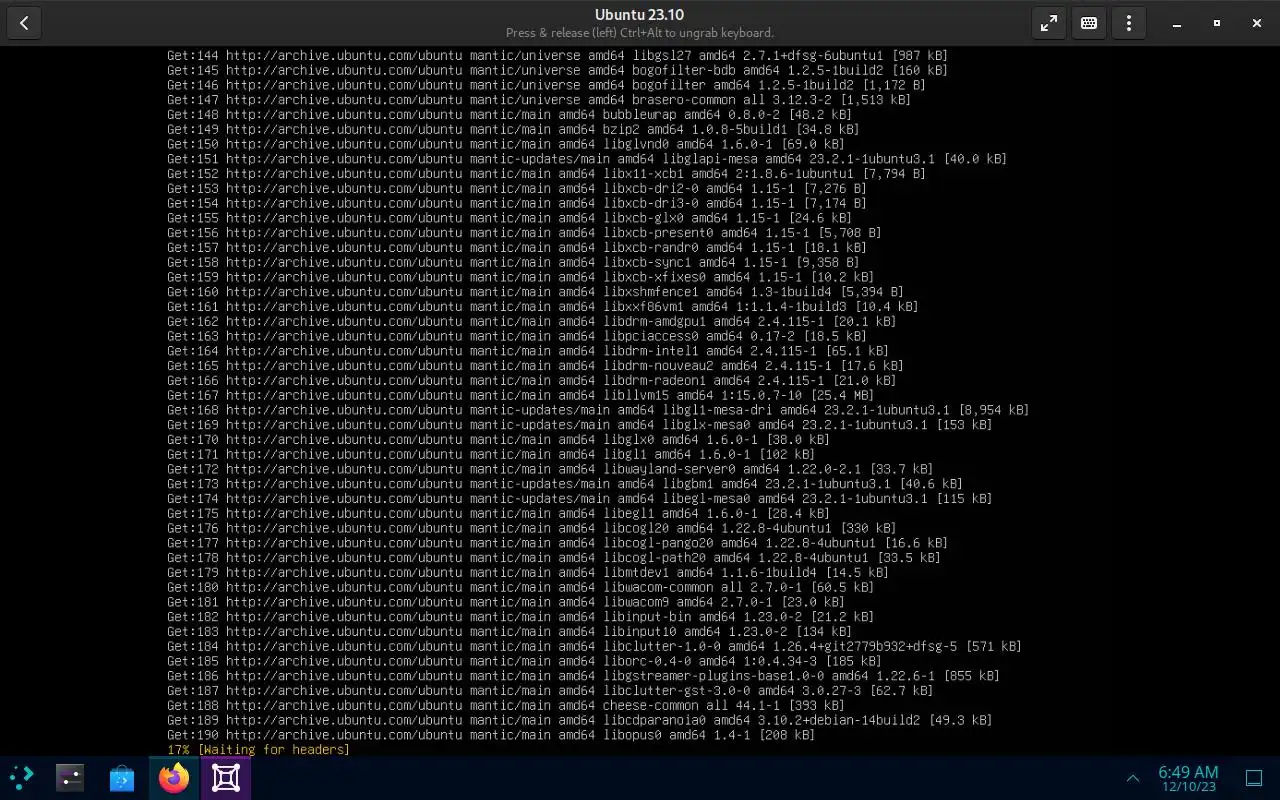The height and width of the screenshot is (800, 1280).
Task: Click the '17% [Waiting for headers]' status line
Action: 258,750
